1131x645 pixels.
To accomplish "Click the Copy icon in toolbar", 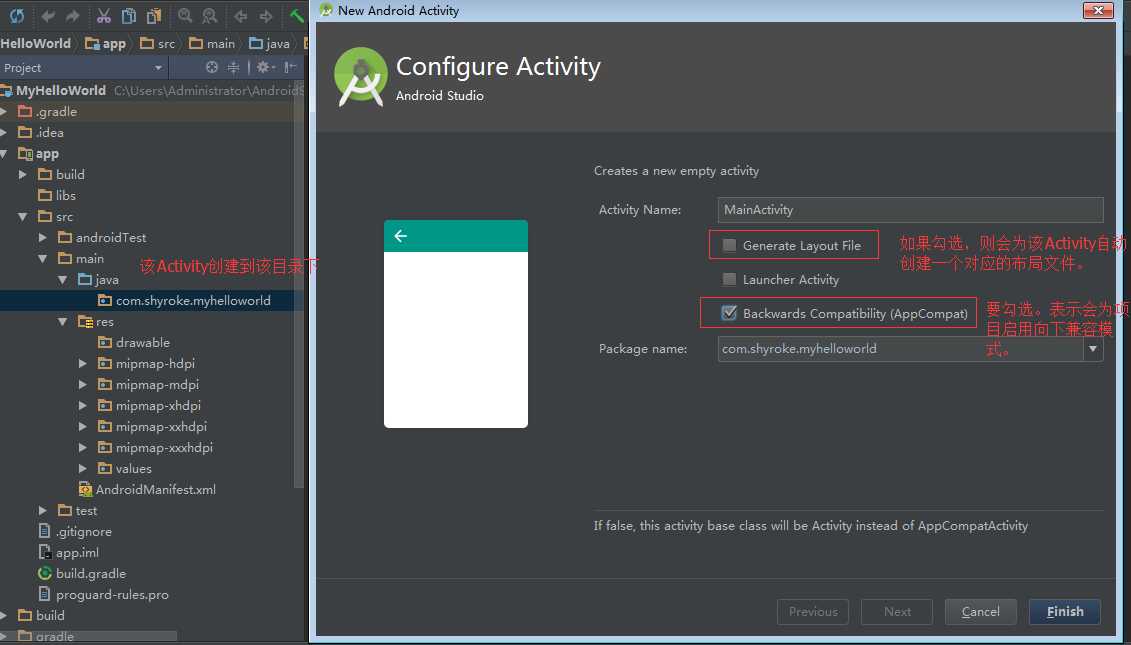I will pyautogui.click(x=128, y=16).
